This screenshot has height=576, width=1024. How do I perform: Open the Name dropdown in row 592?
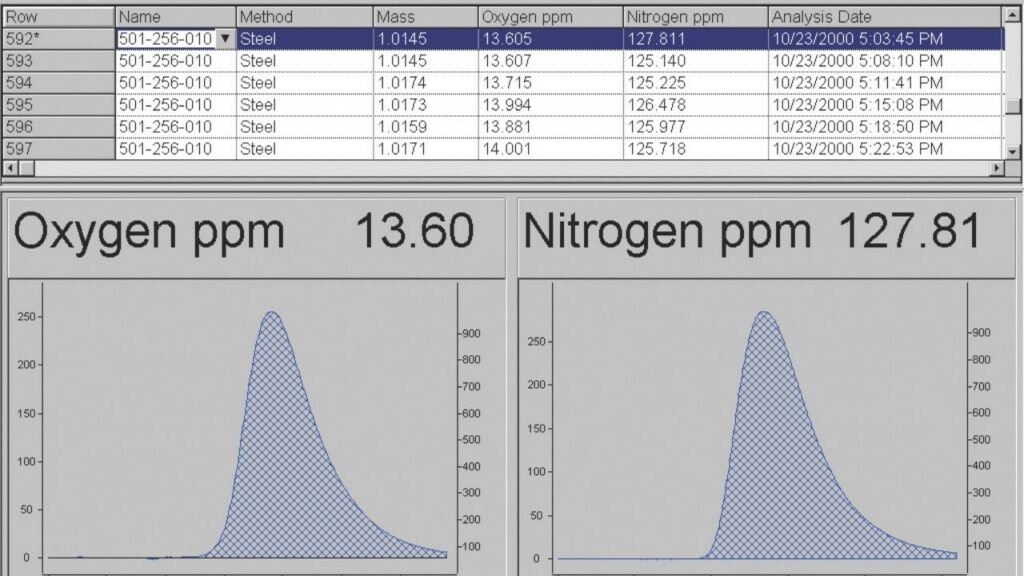click(x=225, y=39)
